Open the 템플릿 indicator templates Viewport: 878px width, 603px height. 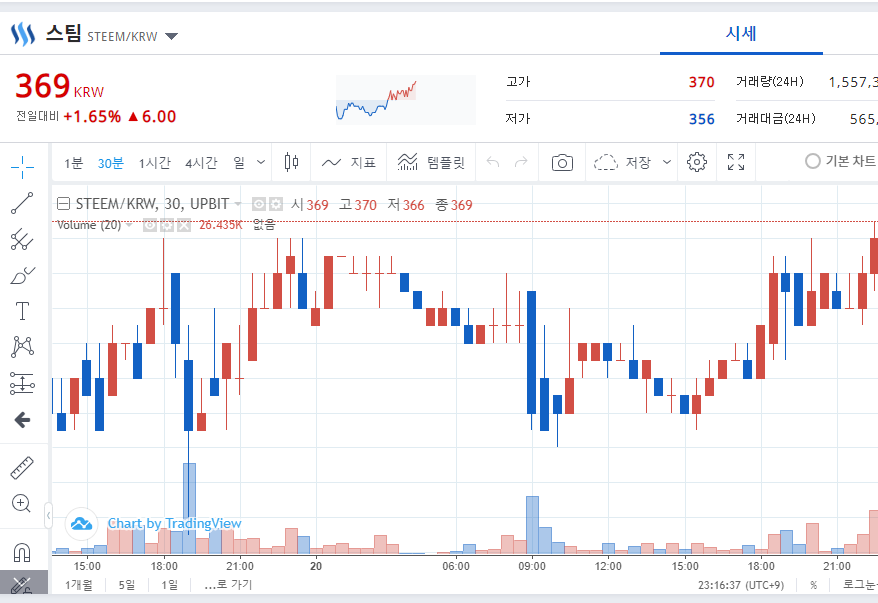pos(431,162)
